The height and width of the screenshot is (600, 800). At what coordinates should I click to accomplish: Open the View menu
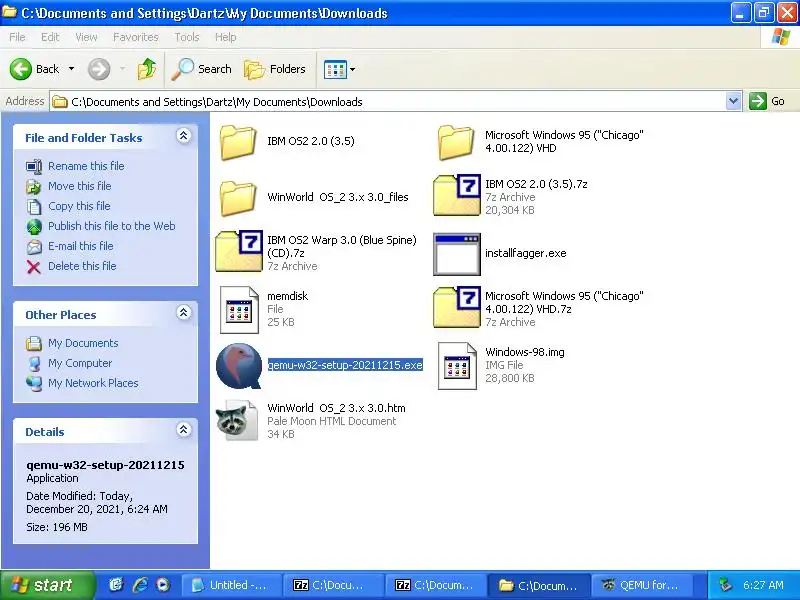click(86, 37)
